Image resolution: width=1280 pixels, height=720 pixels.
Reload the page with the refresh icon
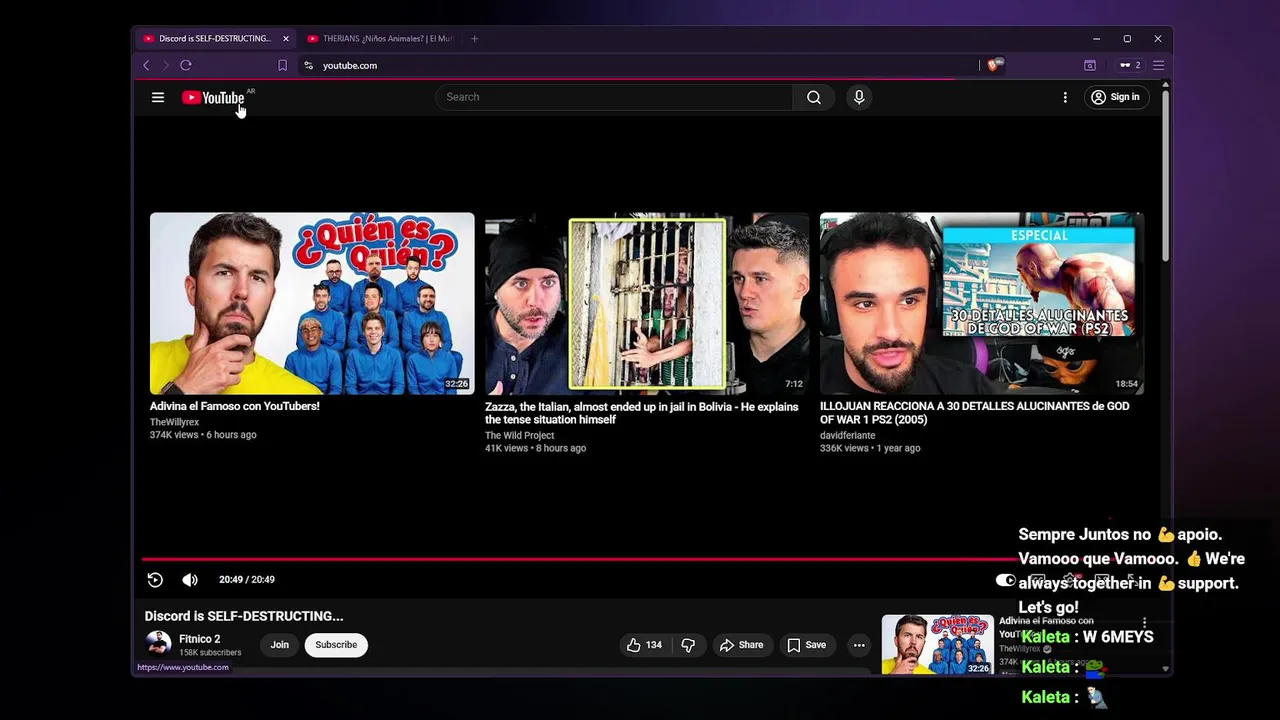click(x=186, y=65)
